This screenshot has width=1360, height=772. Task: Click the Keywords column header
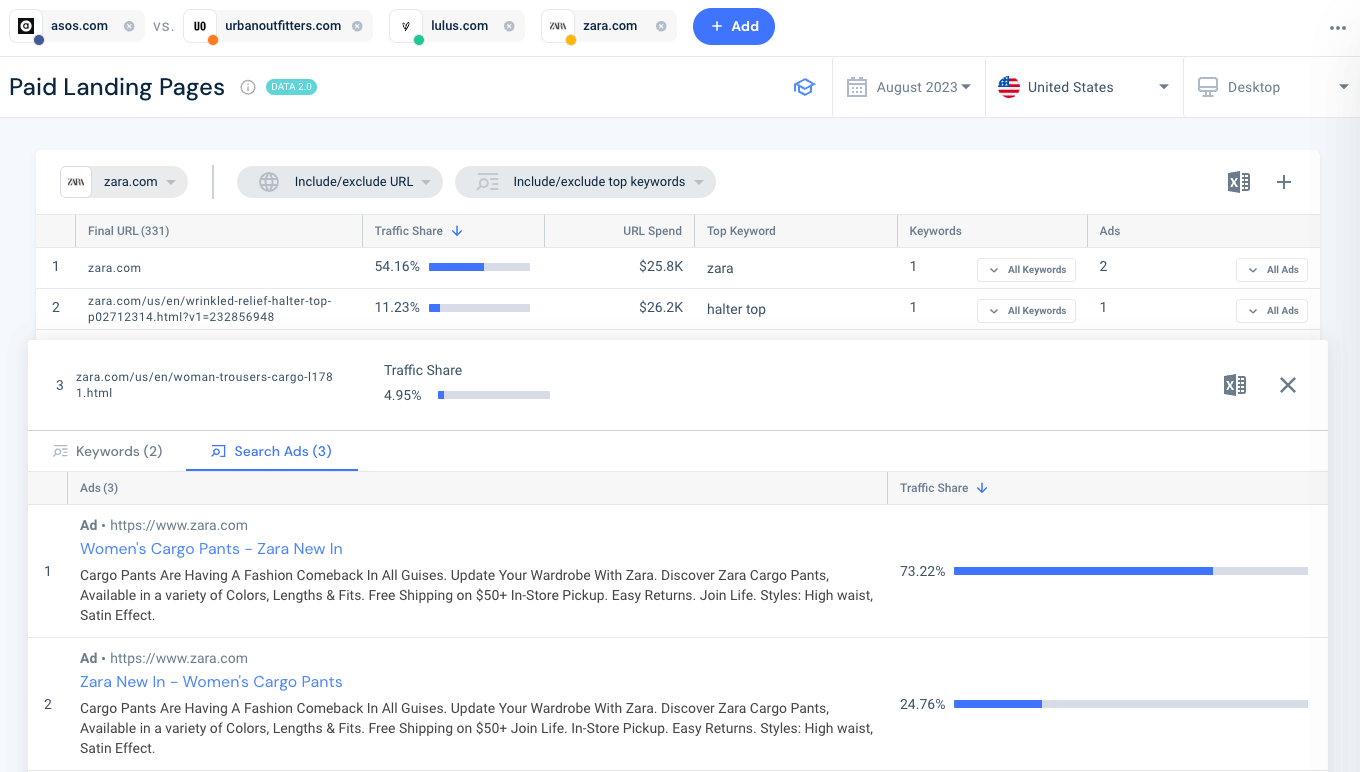point(935,231)
